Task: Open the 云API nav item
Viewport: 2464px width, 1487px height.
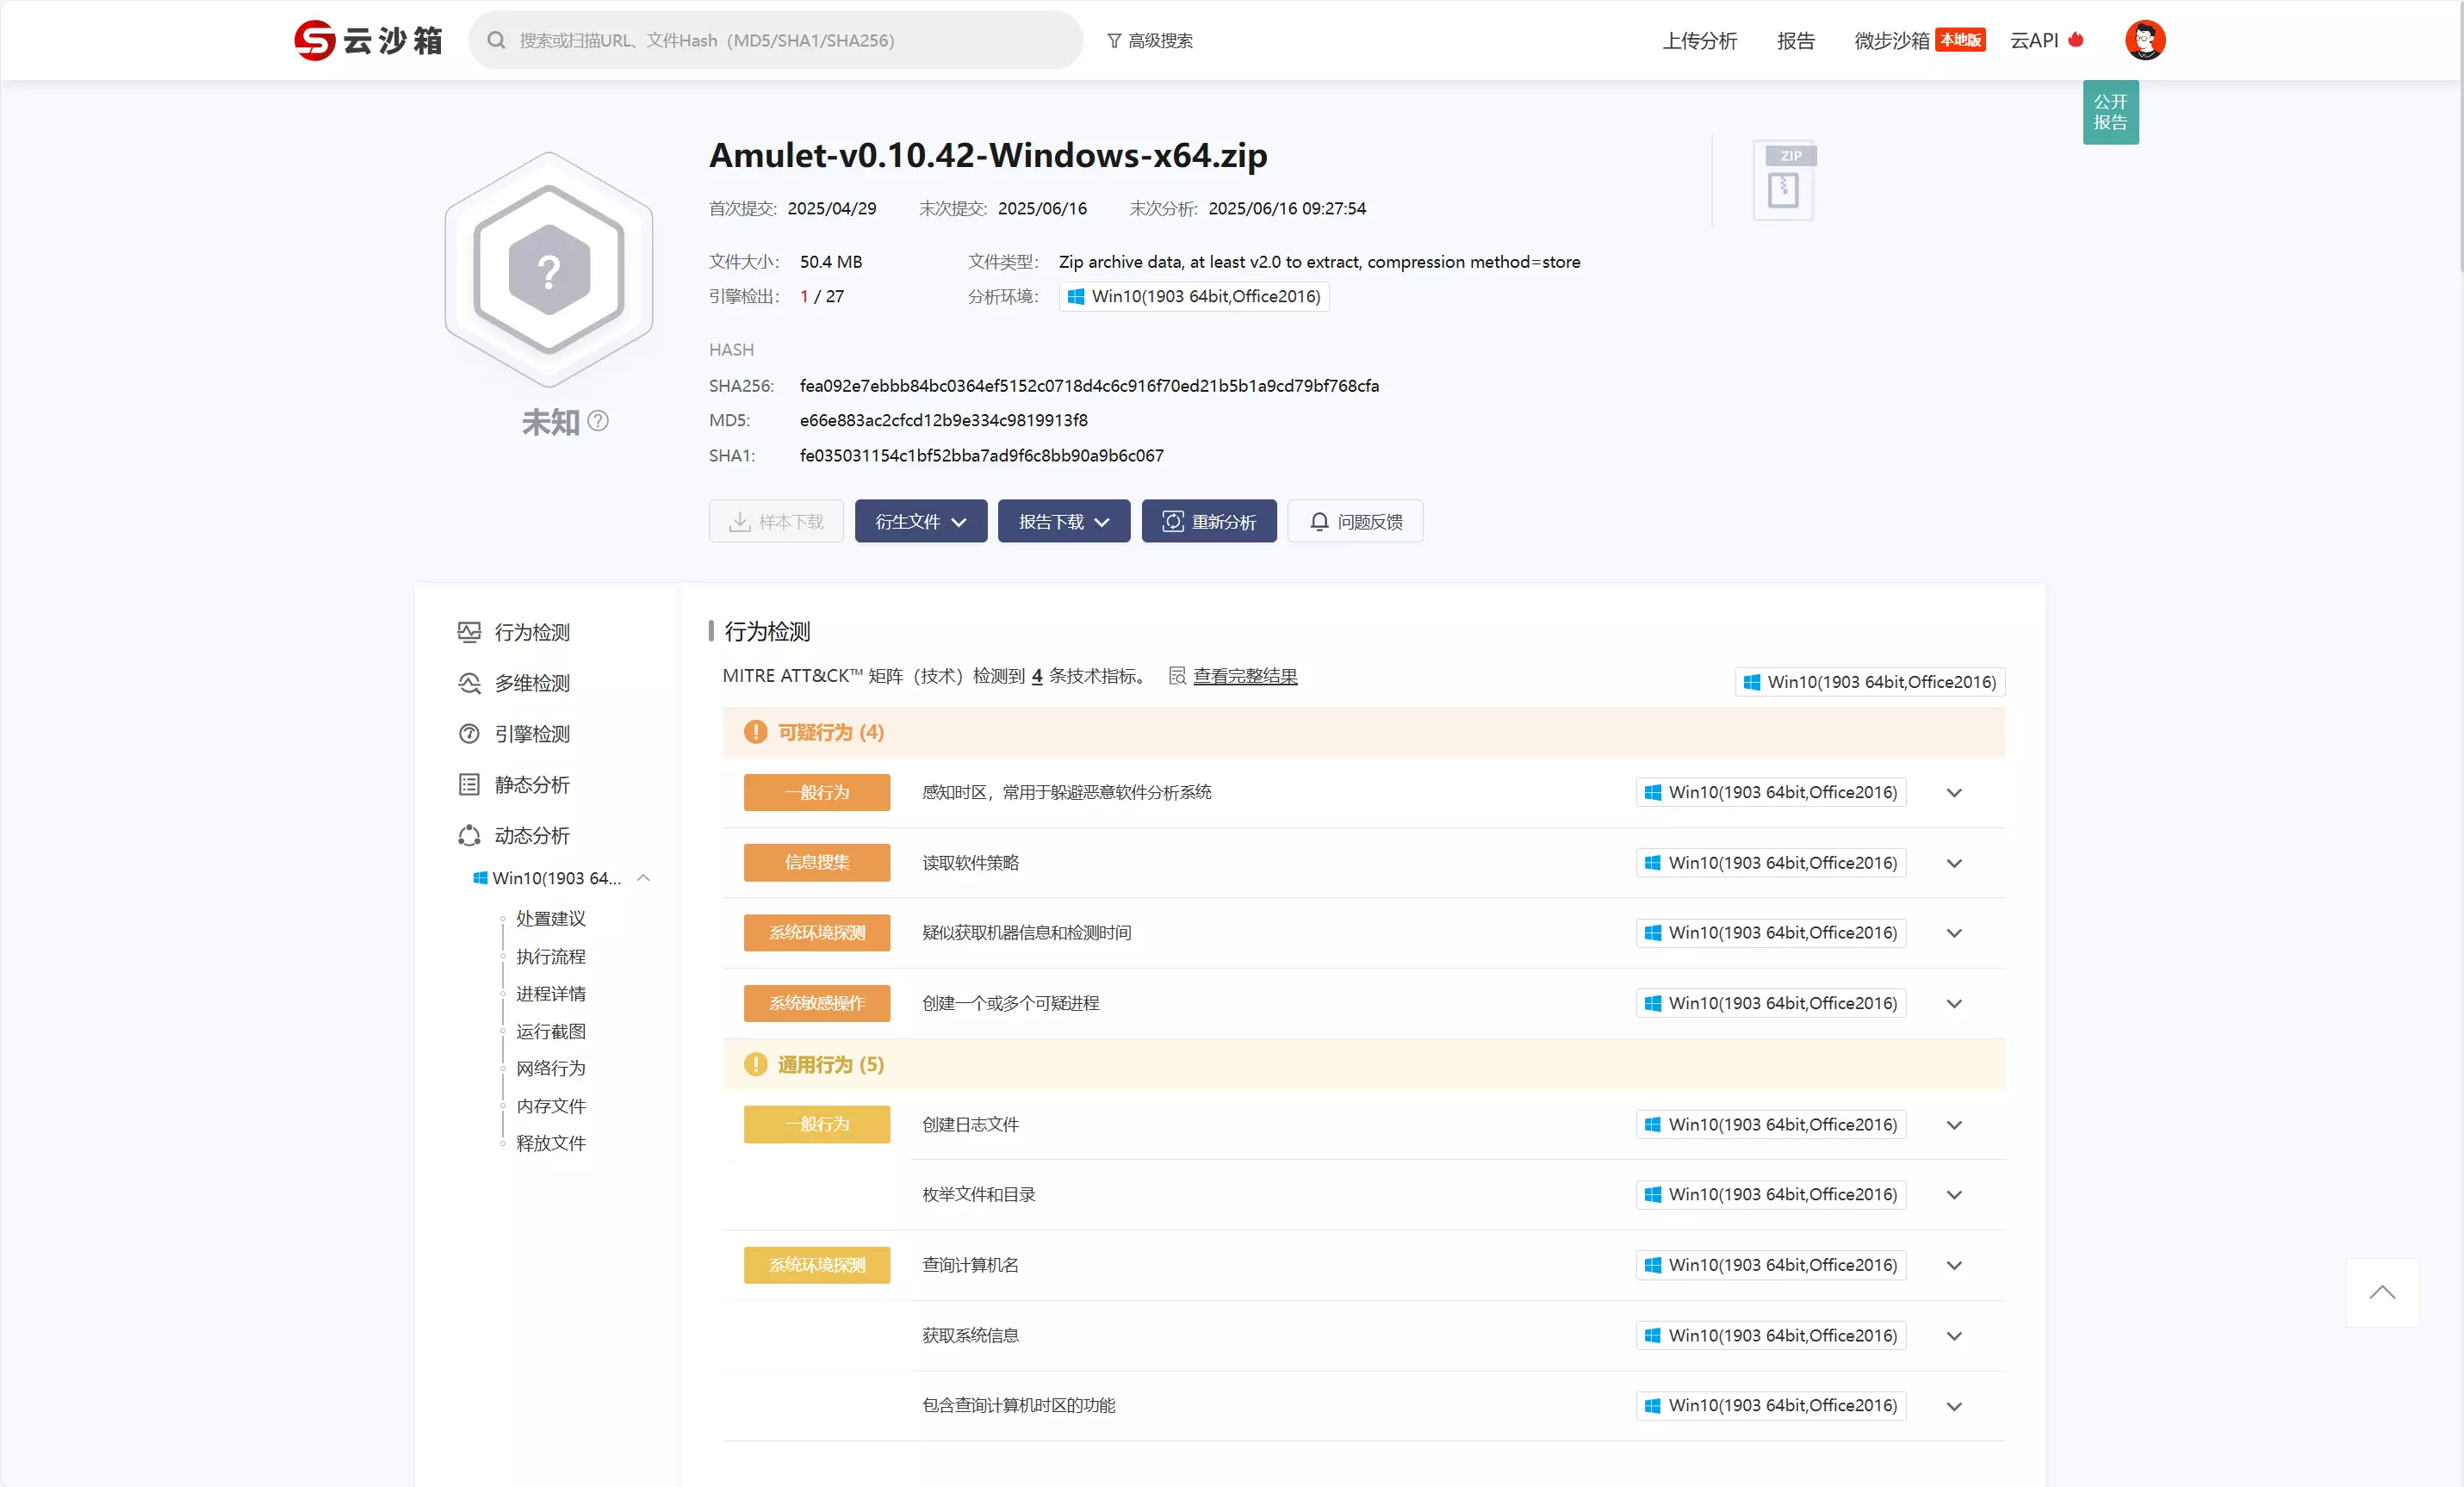Action: (2047, 41)
